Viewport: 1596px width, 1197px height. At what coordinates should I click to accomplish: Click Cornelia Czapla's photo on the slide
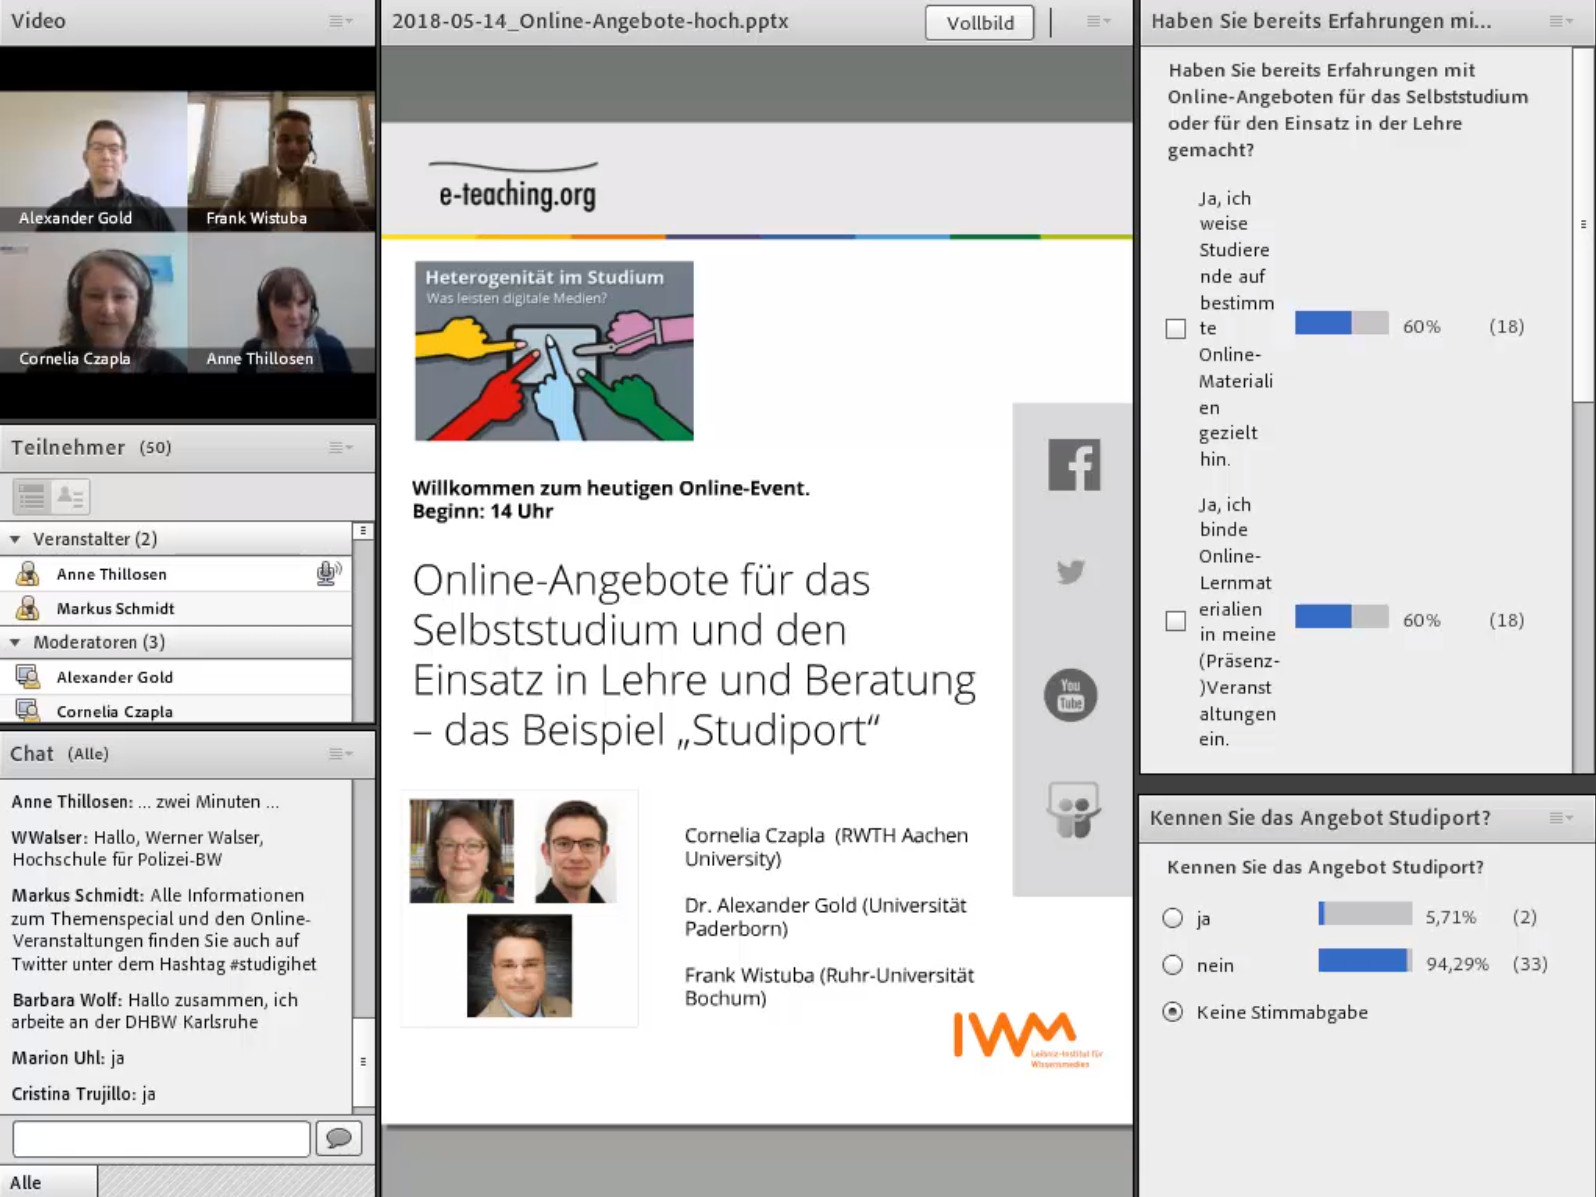pos(461,850)
